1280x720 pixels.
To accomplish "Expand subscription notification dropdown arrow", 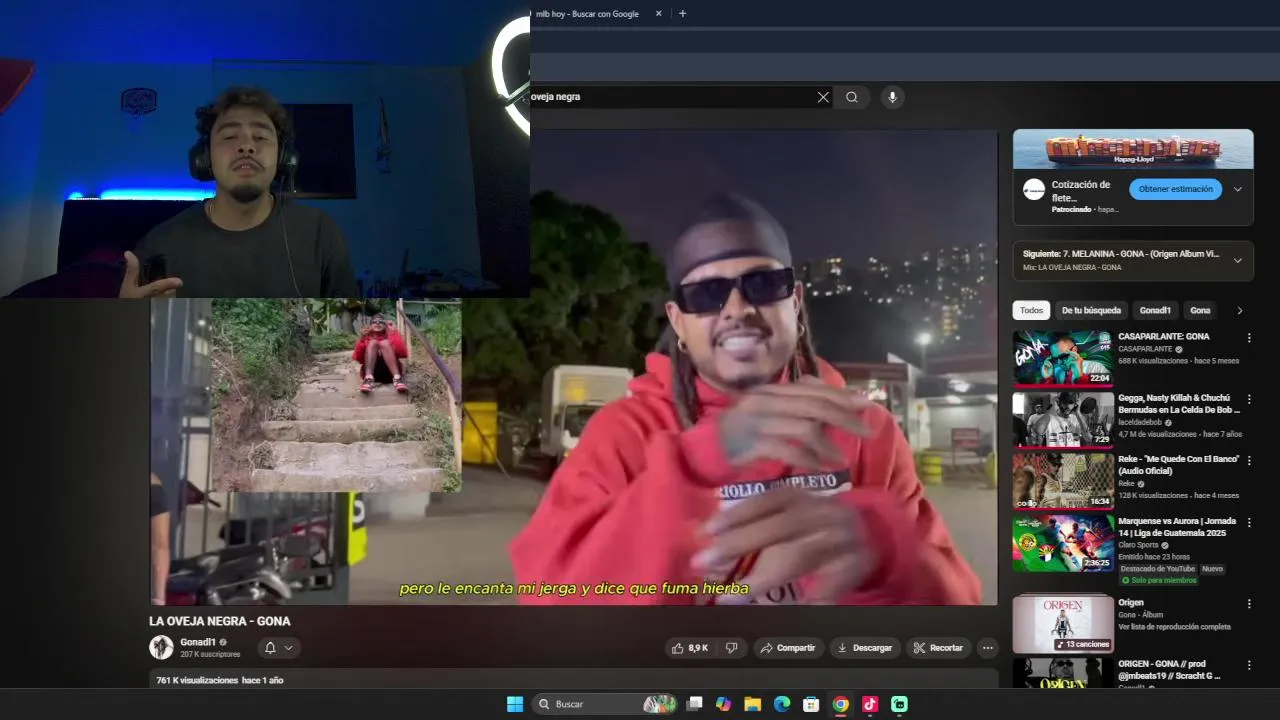I will coord(288,648).
